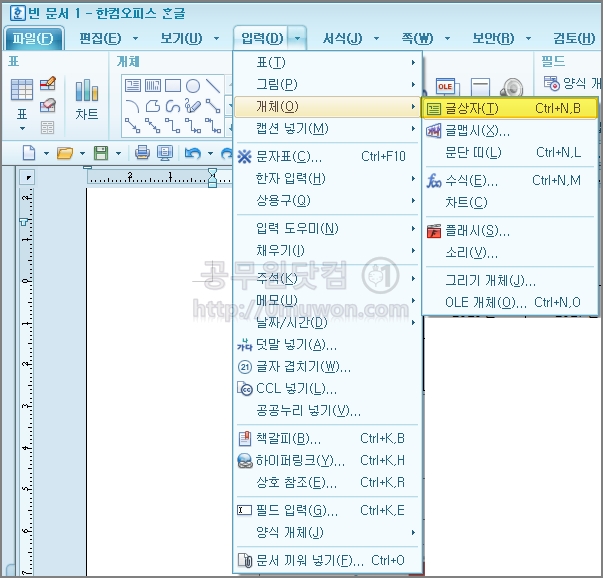Screen dimensions: 603x578
Task: Click the print icon in toolbar
Action: (x=142, y=153)
